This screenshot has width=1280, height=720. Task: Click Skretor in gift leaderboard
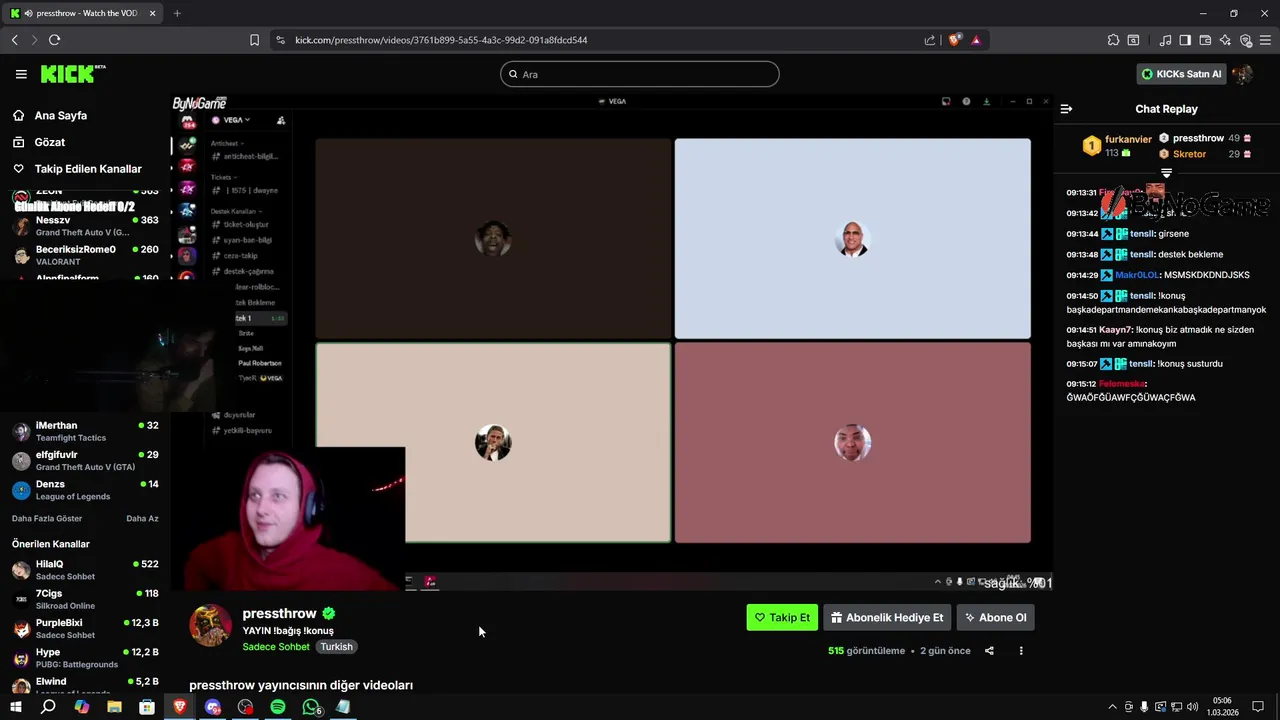[x=1189, y=154]
